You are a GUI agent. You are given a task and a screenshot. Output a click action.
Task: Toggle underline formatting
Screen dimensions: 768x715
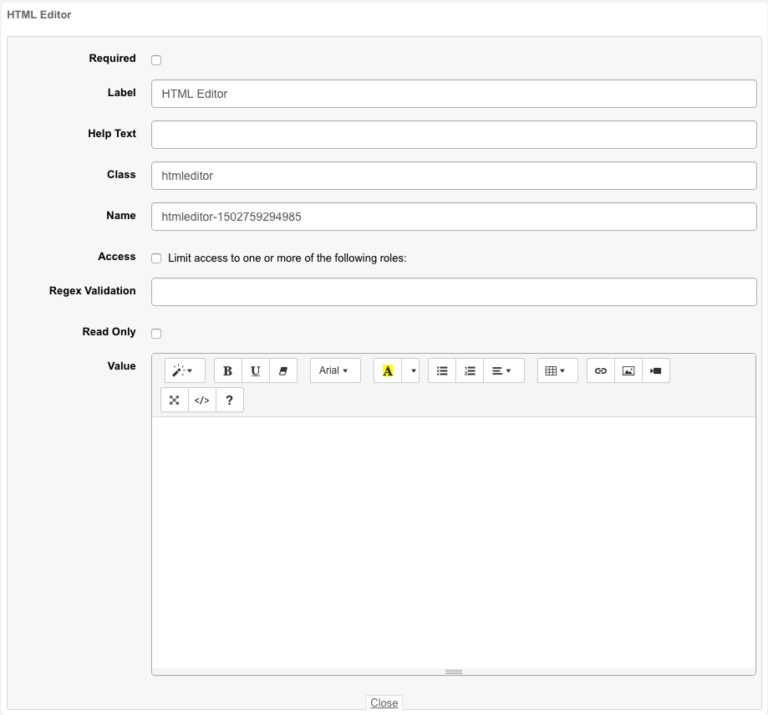(x=255, y=371)
